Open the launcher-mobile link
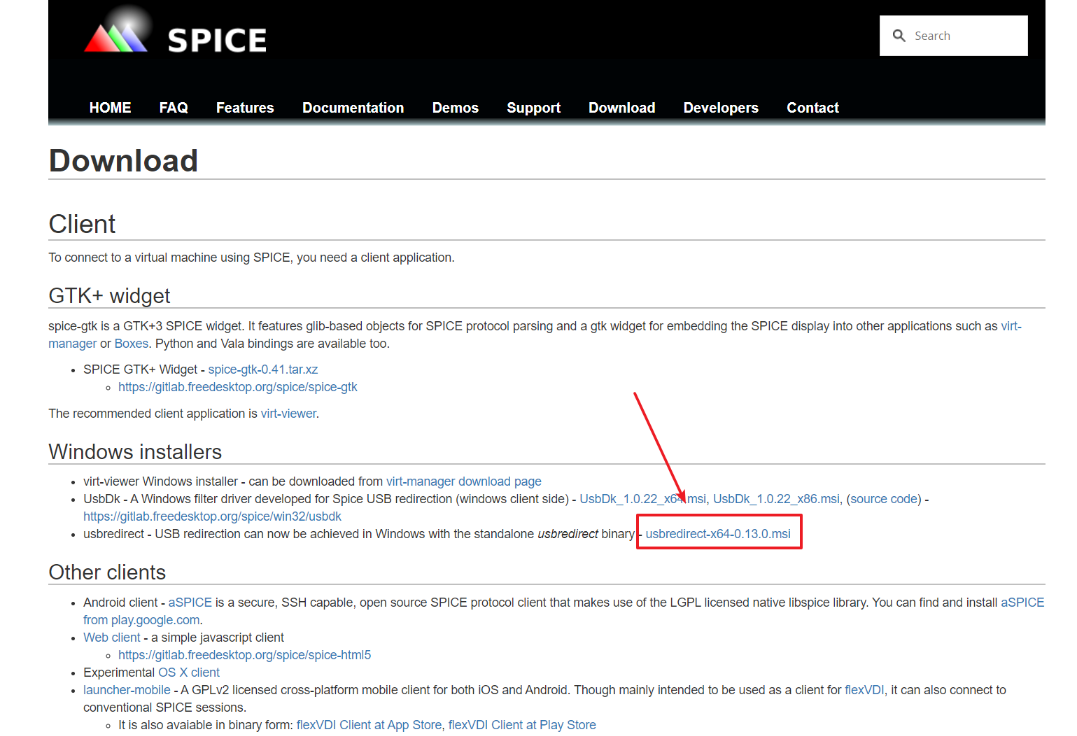 coord(127,690)
